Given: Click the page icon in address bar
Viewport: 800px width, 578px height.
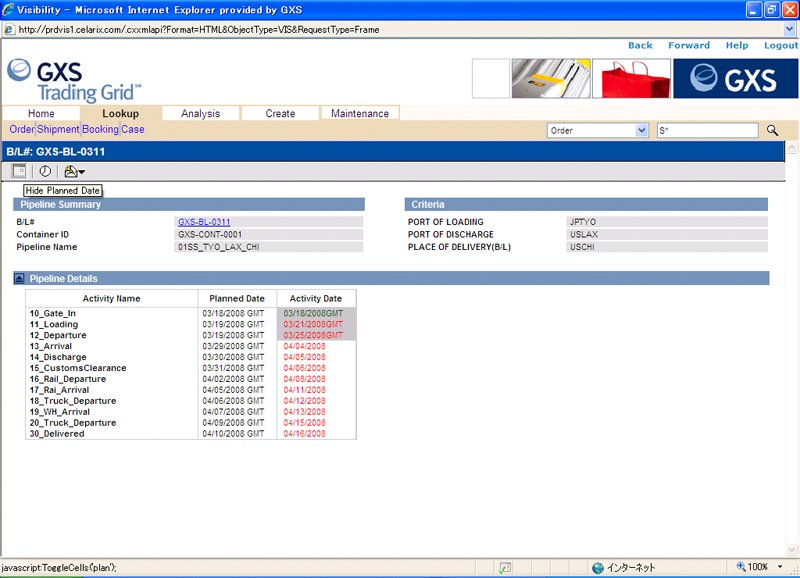Looking at the screenshot, I should [x=9, y=30].
